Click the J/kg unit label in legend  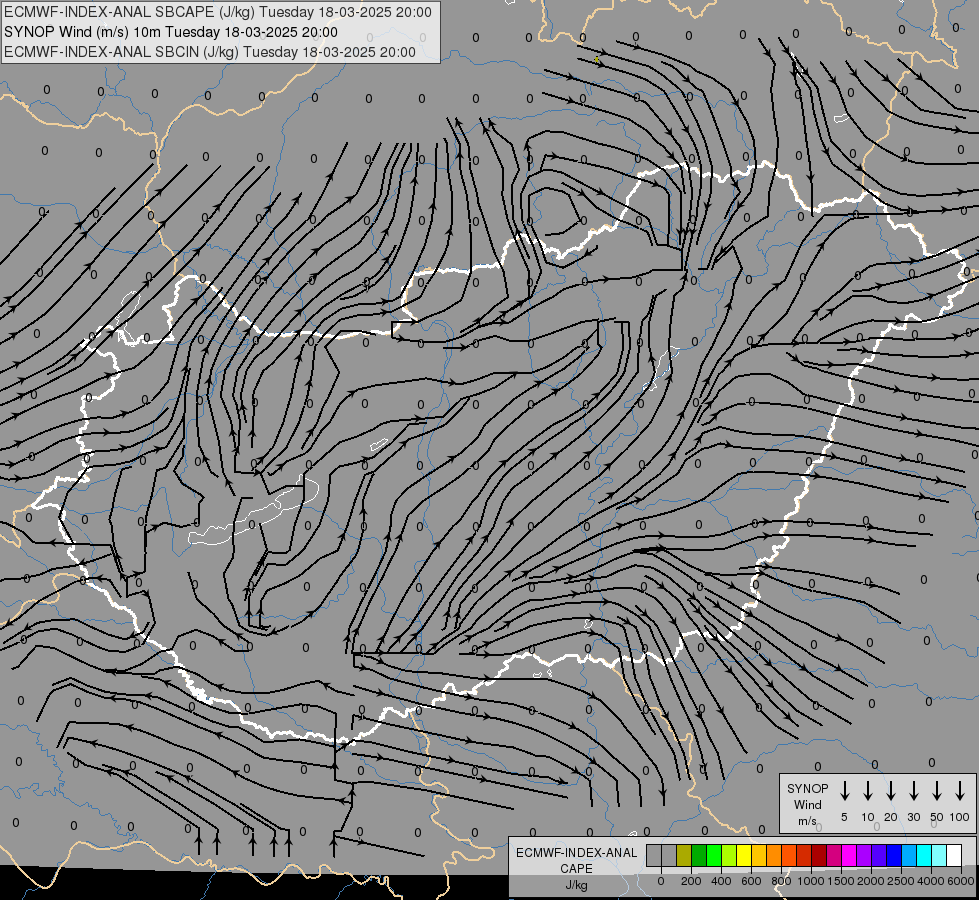[x=576, y=885]
